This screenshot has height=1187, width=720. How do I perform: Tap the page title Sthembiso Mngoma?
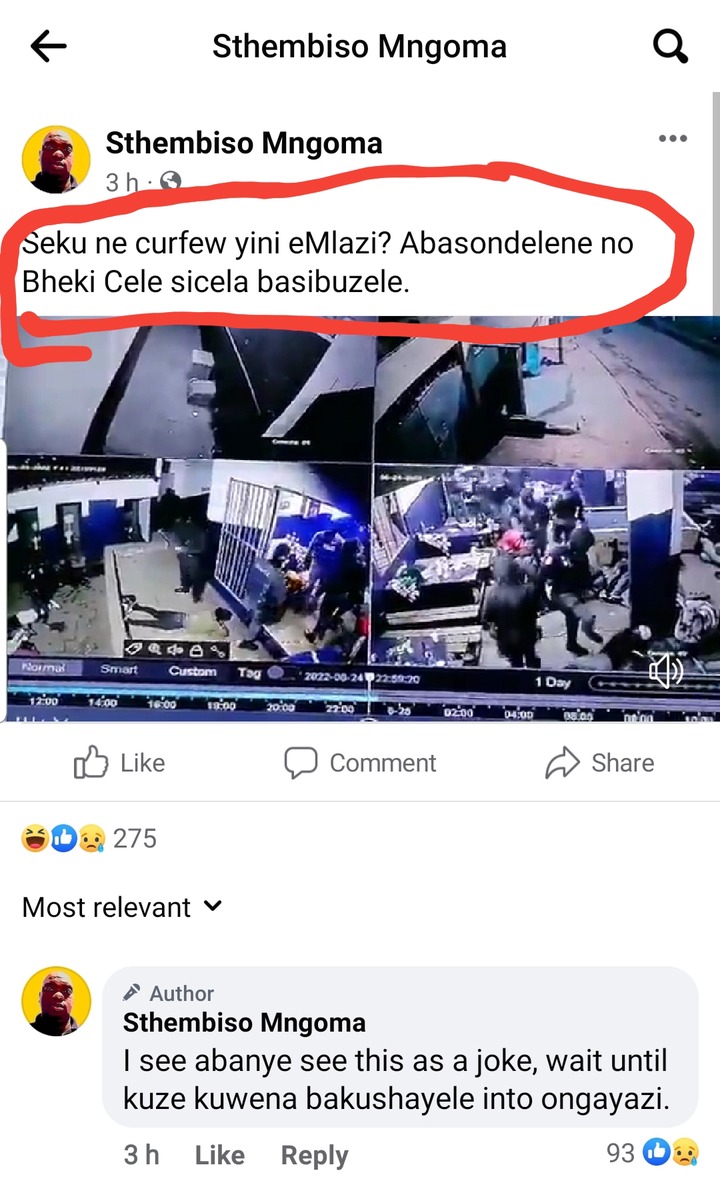click(359, 47)
